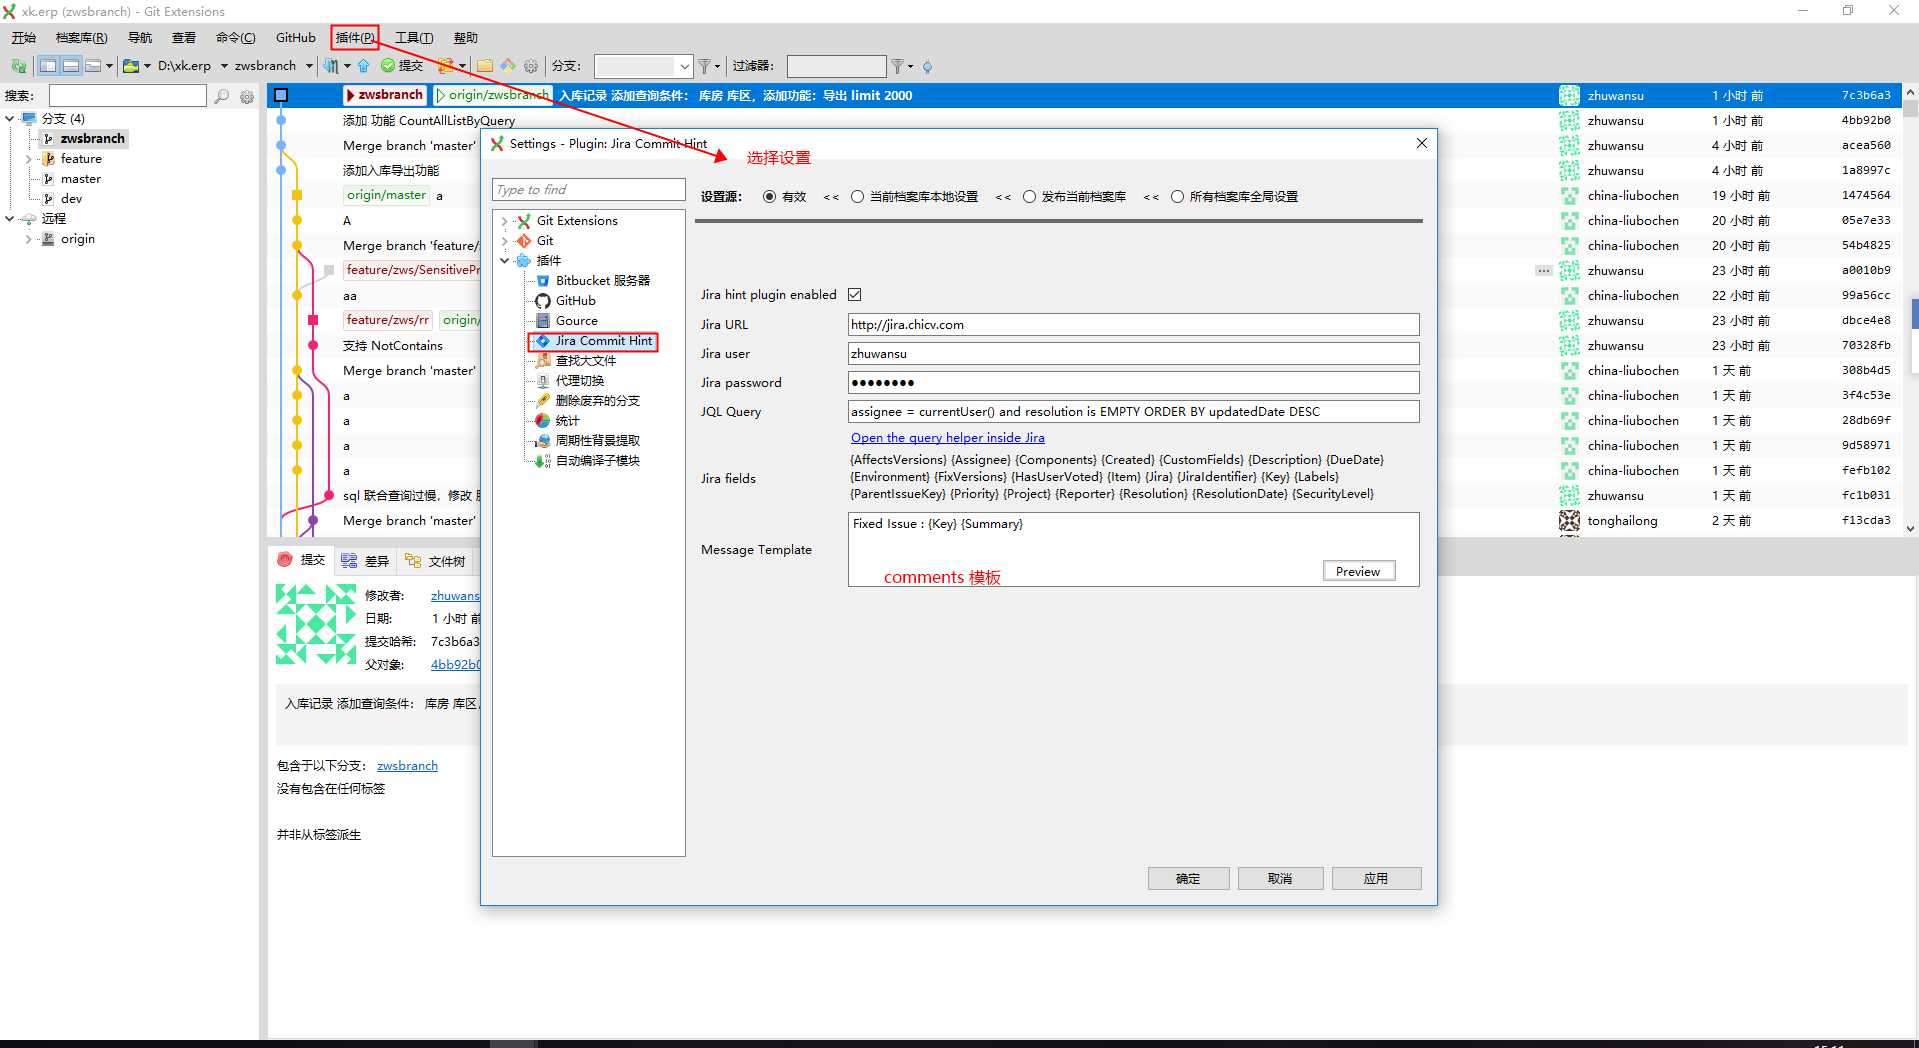Click the revision filter funnel icon
Image resolution: width=1919 pixels, height=1048 pixels.
898,66
